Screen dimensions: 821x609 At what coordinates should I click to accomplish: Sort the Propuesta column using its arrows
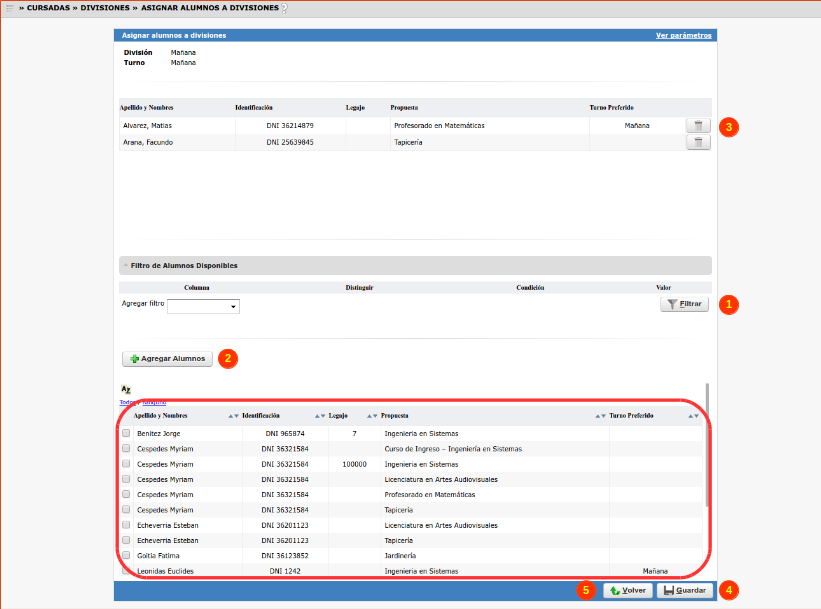[x=601, y=415]
